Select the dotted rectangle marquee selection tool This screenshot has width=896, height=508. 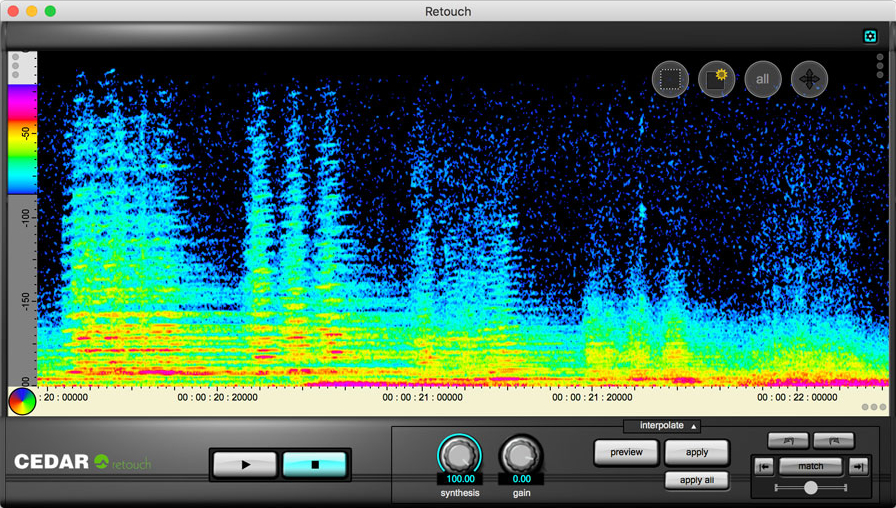point(670,79)
